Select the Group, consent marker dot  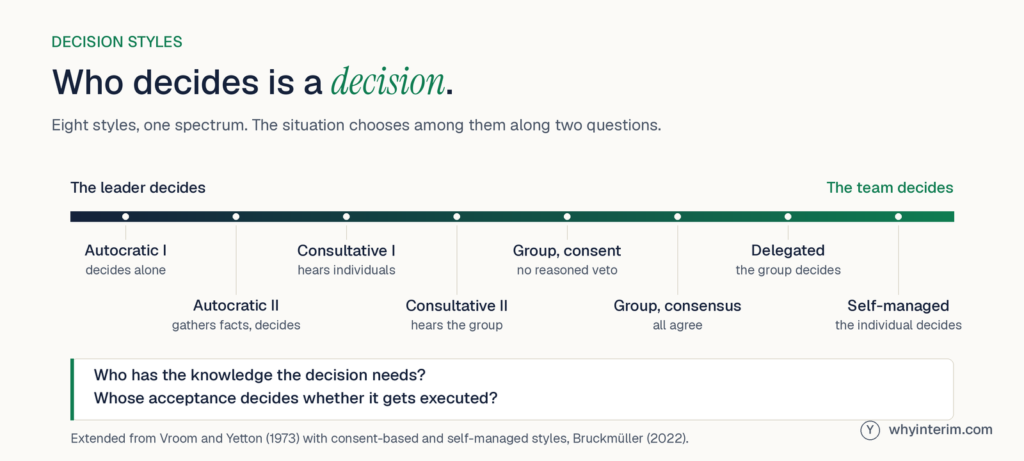[567, 216]
